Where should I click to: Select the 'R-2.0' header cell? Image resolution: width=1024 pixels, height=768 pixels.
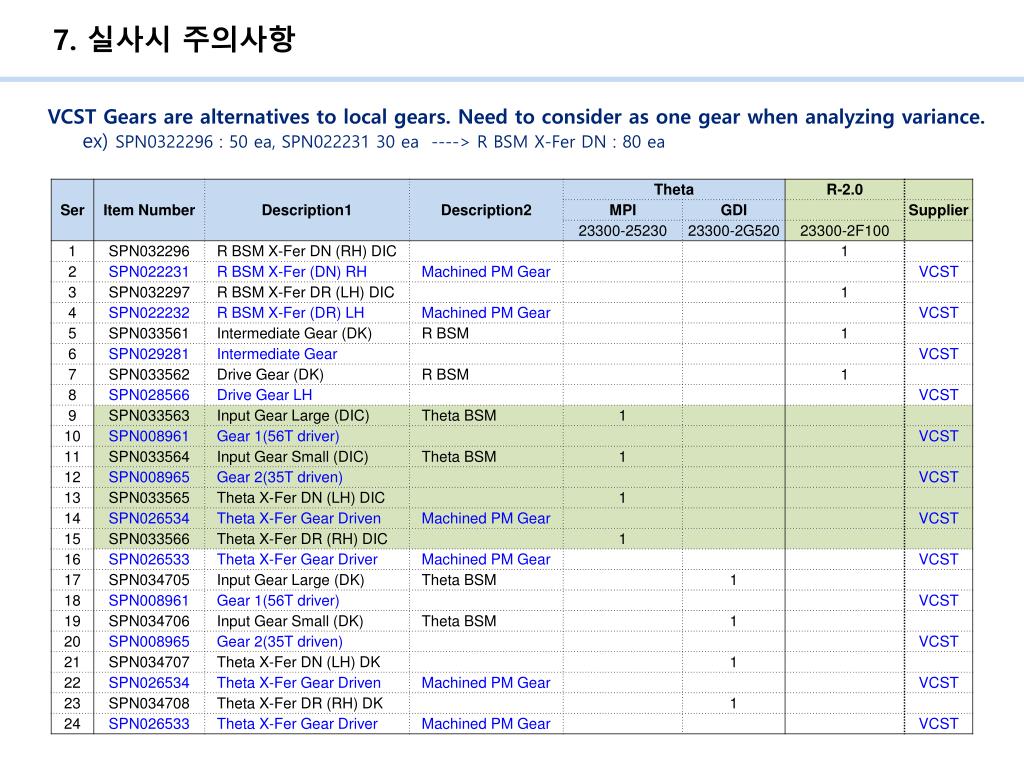point(844,189)
